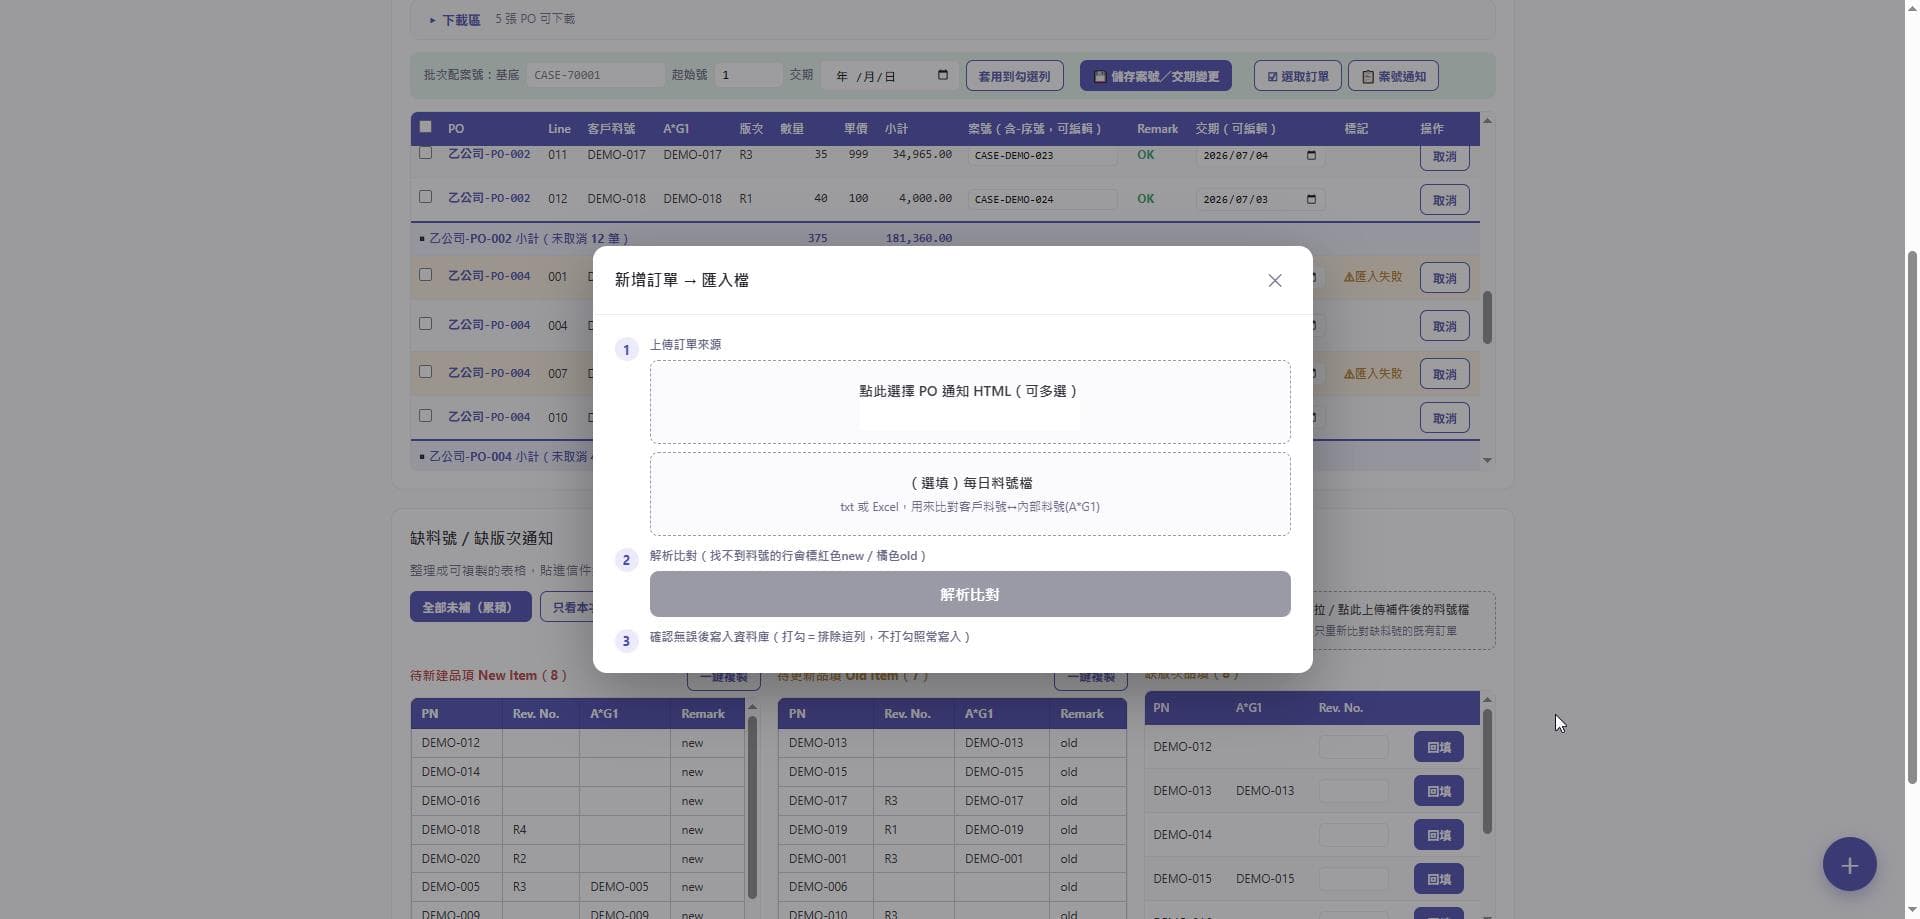1920x919 pixels.
Task: Click the CASE-DEMO-023 case number field
Action: click(1042, 156)
